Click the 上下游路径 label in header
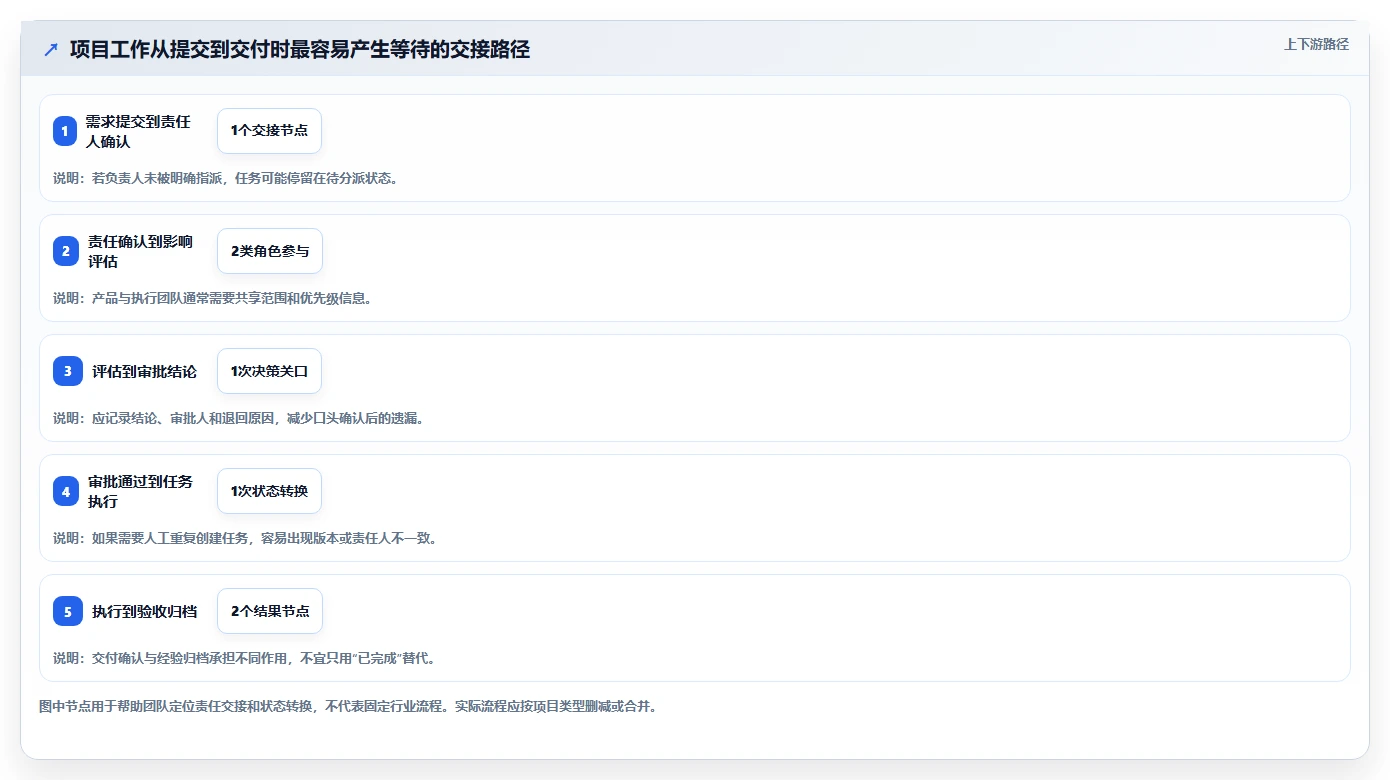Image resolution: width=1390 pixels, height=780 pixels. point(1316,44)
